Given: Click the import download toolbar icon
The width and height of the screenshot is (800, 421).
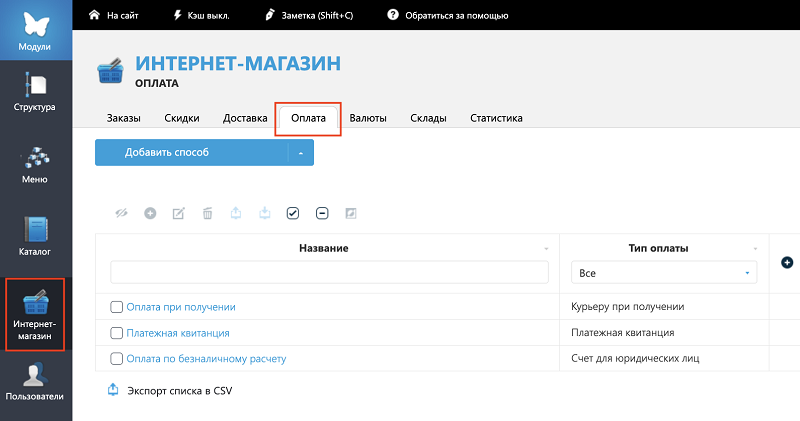Looking at the screenshot, I should pyautogui.click(x=265, y=213).
